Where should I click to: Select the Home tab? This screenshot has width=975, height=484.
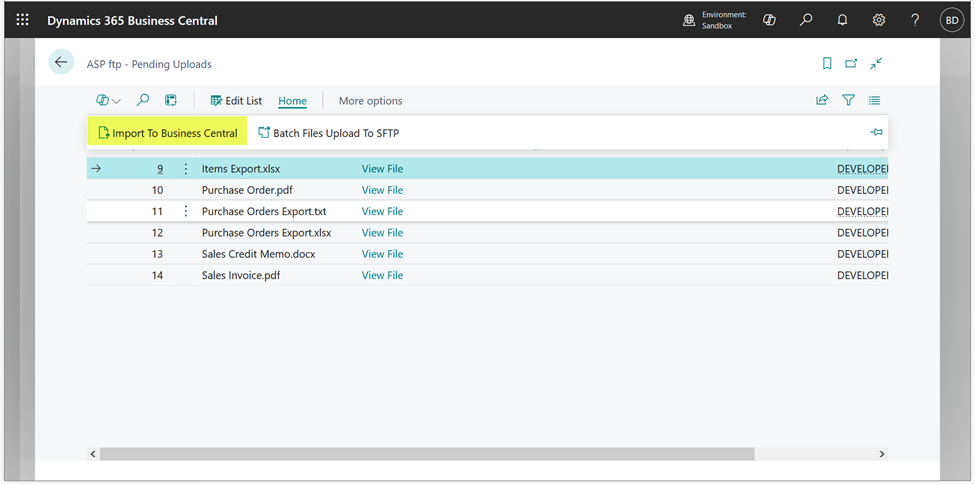[292, 101]
